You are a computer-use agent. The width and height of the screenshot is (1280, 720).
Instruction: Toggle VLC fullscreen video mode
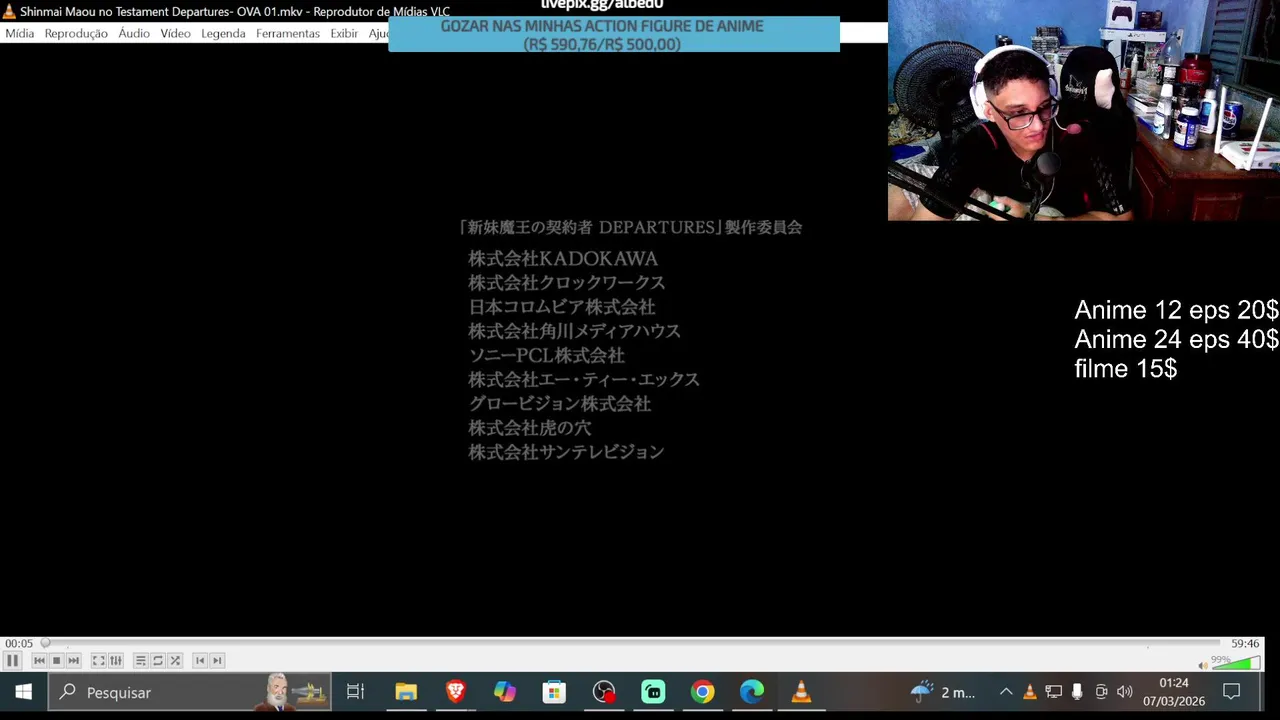point(98,660)
